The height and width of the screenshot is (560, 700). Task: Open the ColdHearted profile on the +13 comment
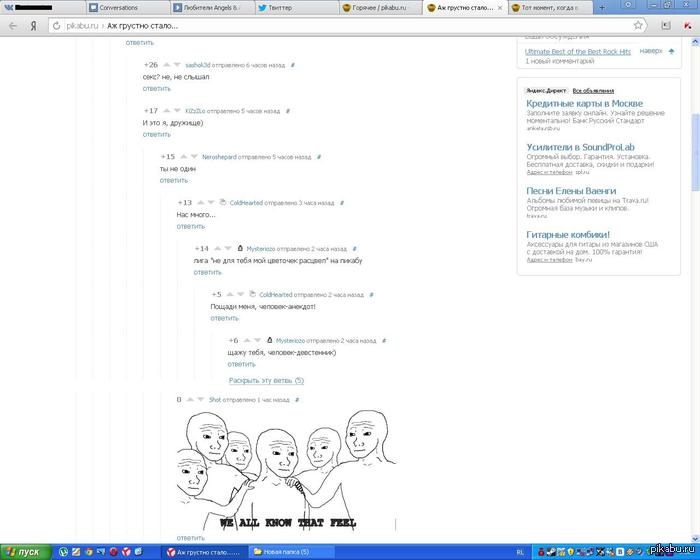(246, 203)
